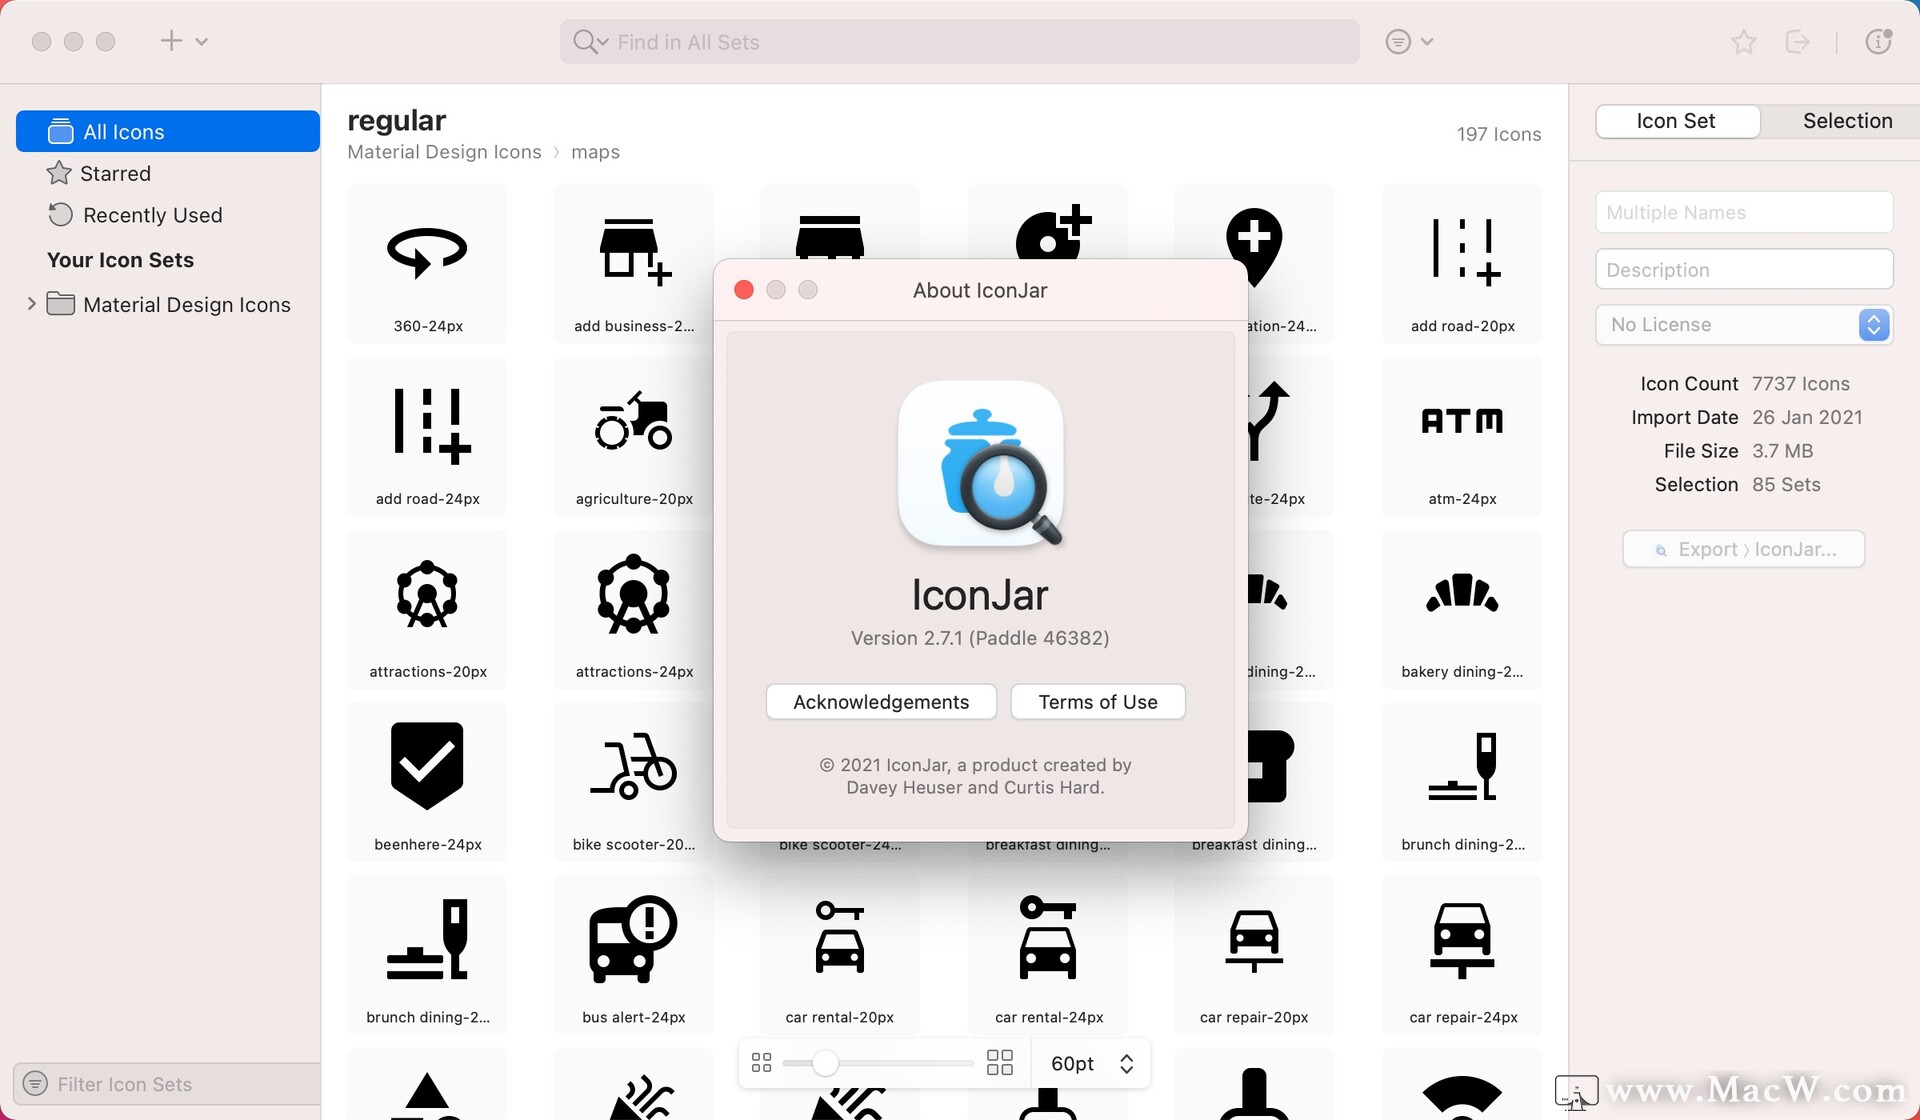Screen dimensions: 1920x1120
Task: Expand Material Design Icons tree item
Action: coord(29,304)
